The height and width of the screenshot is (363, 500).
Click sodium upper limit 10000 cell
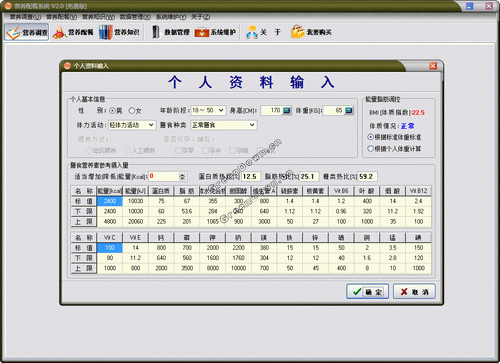point(238,268)
